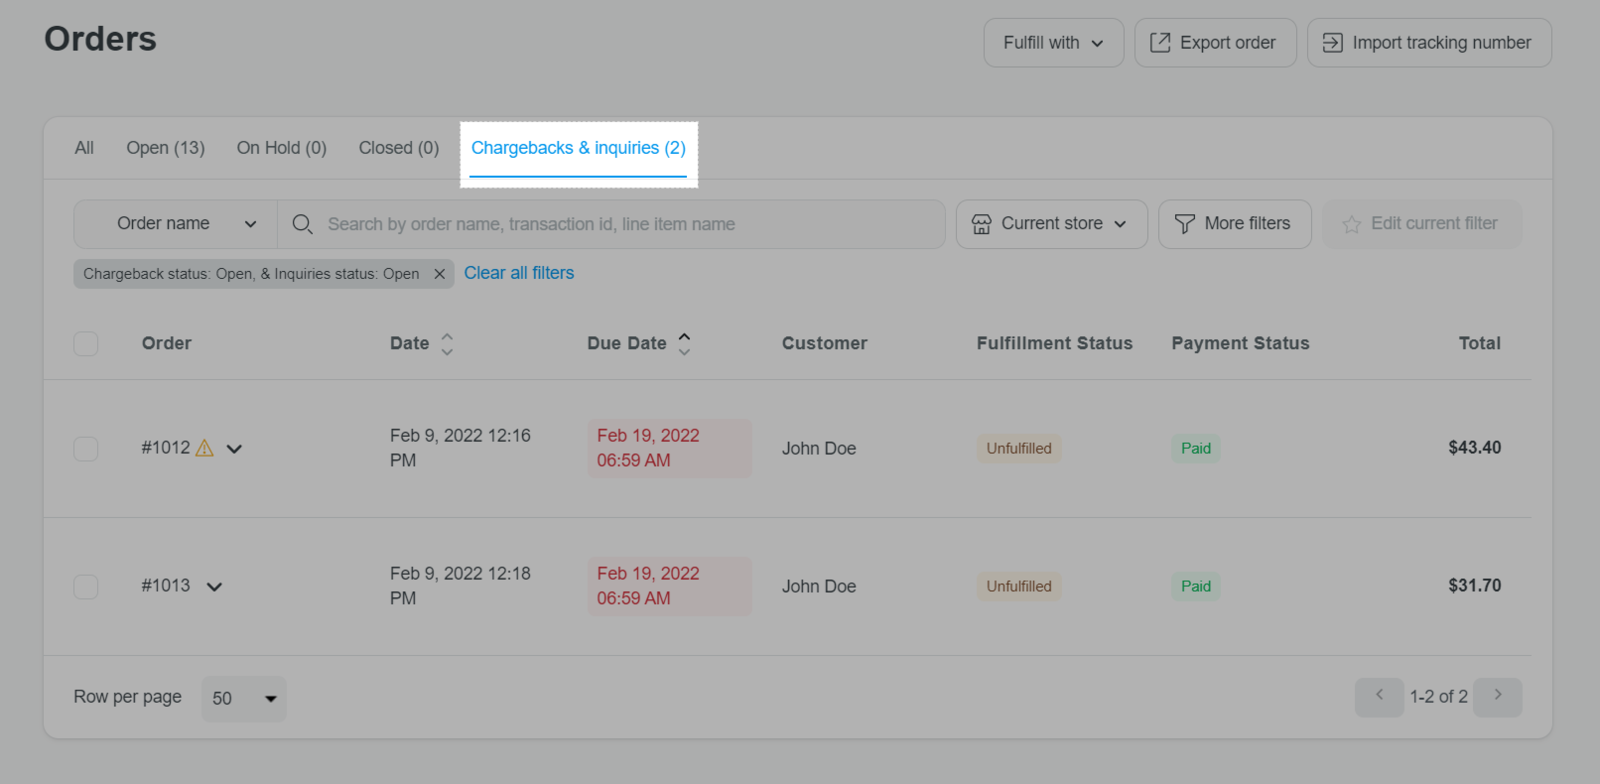Sort orders by Due Date arrows
Image resolution: width=1600 pixels, height=784 pixels.
(x=684, y=344)
